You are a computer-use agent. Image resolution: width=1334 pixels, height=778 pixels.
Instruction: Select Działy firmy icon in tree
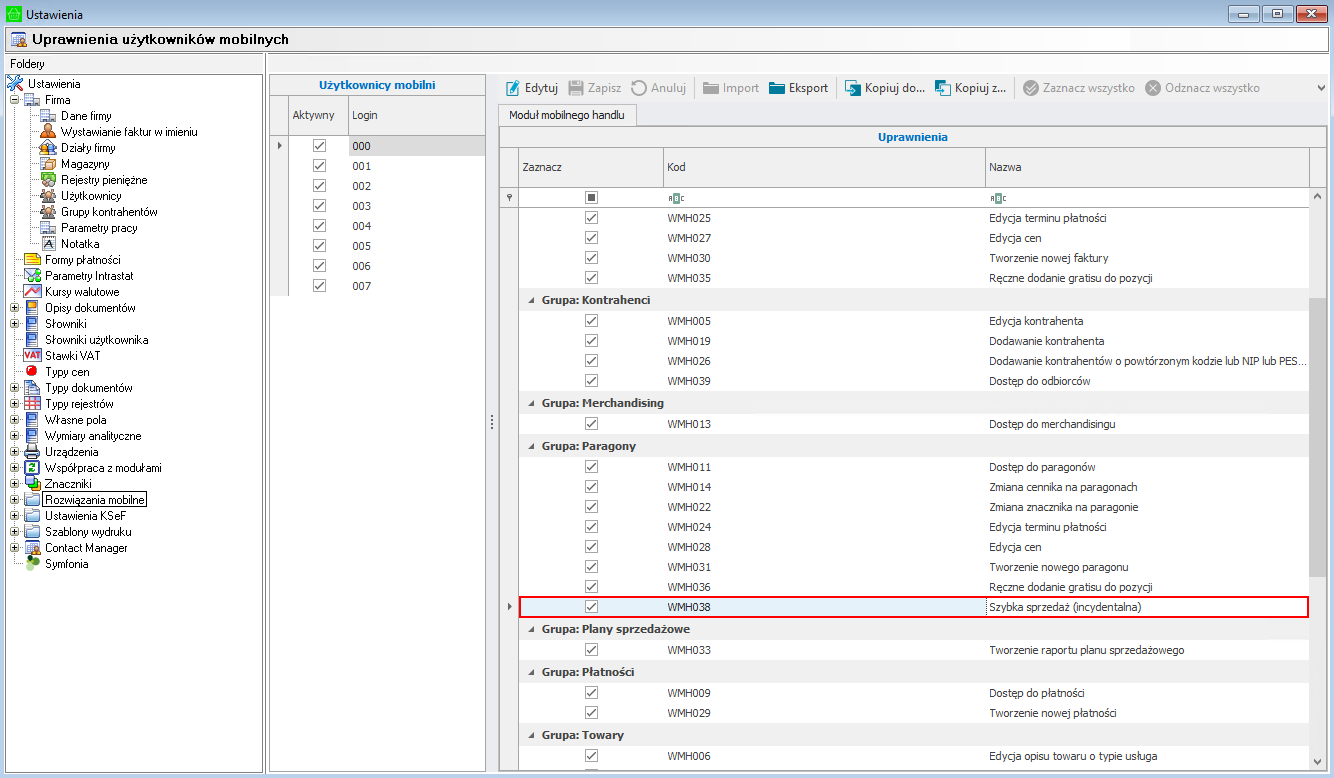pyautogui.click(x=48, y=148)
